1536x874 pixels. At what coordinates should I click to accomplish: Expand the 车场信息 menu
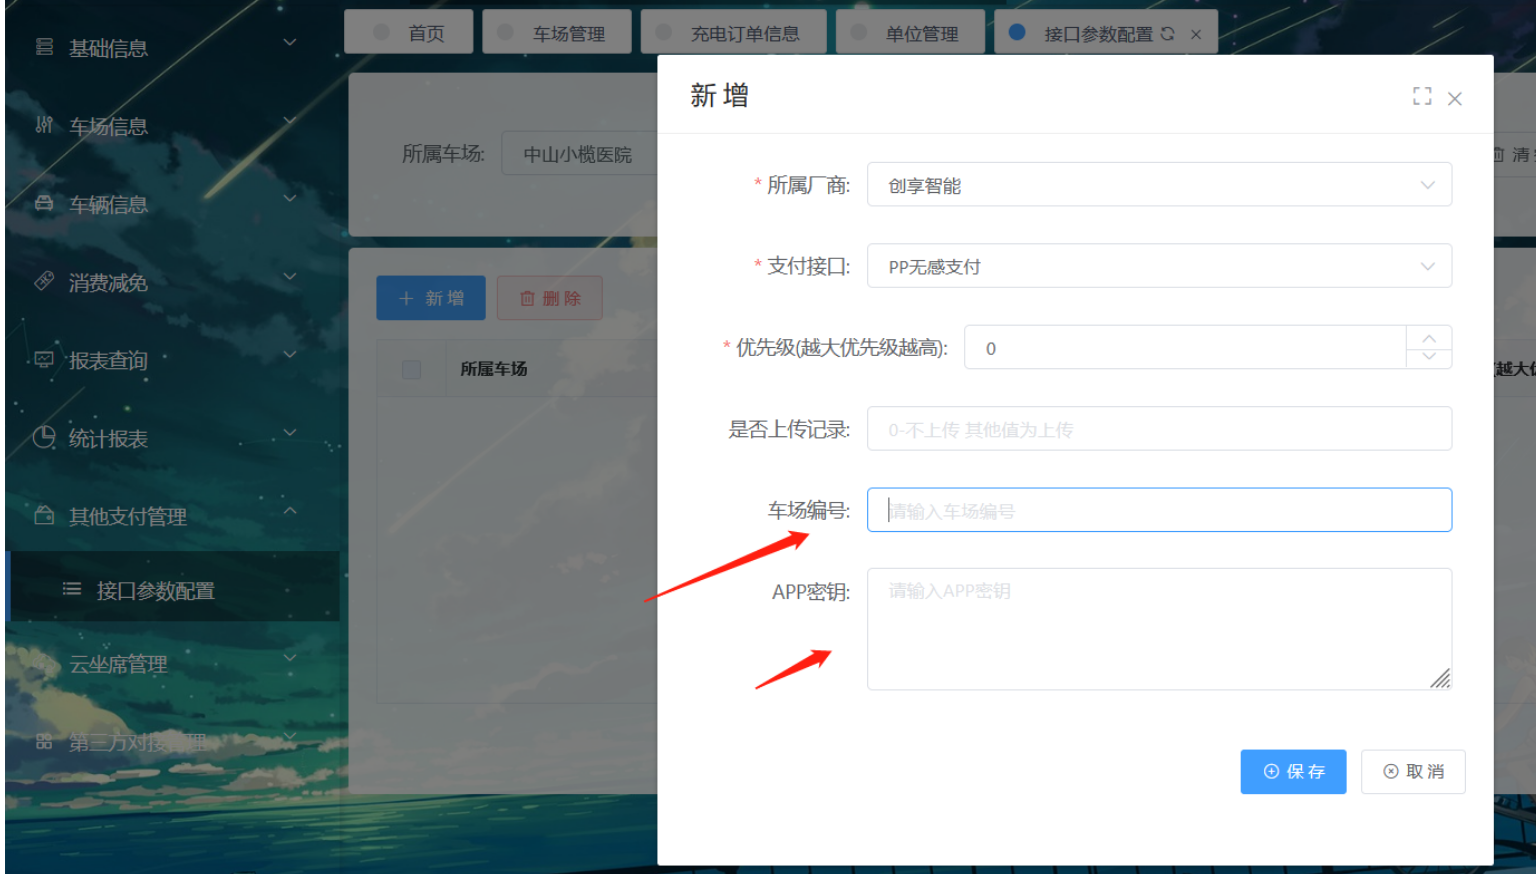tap(290, 121)
